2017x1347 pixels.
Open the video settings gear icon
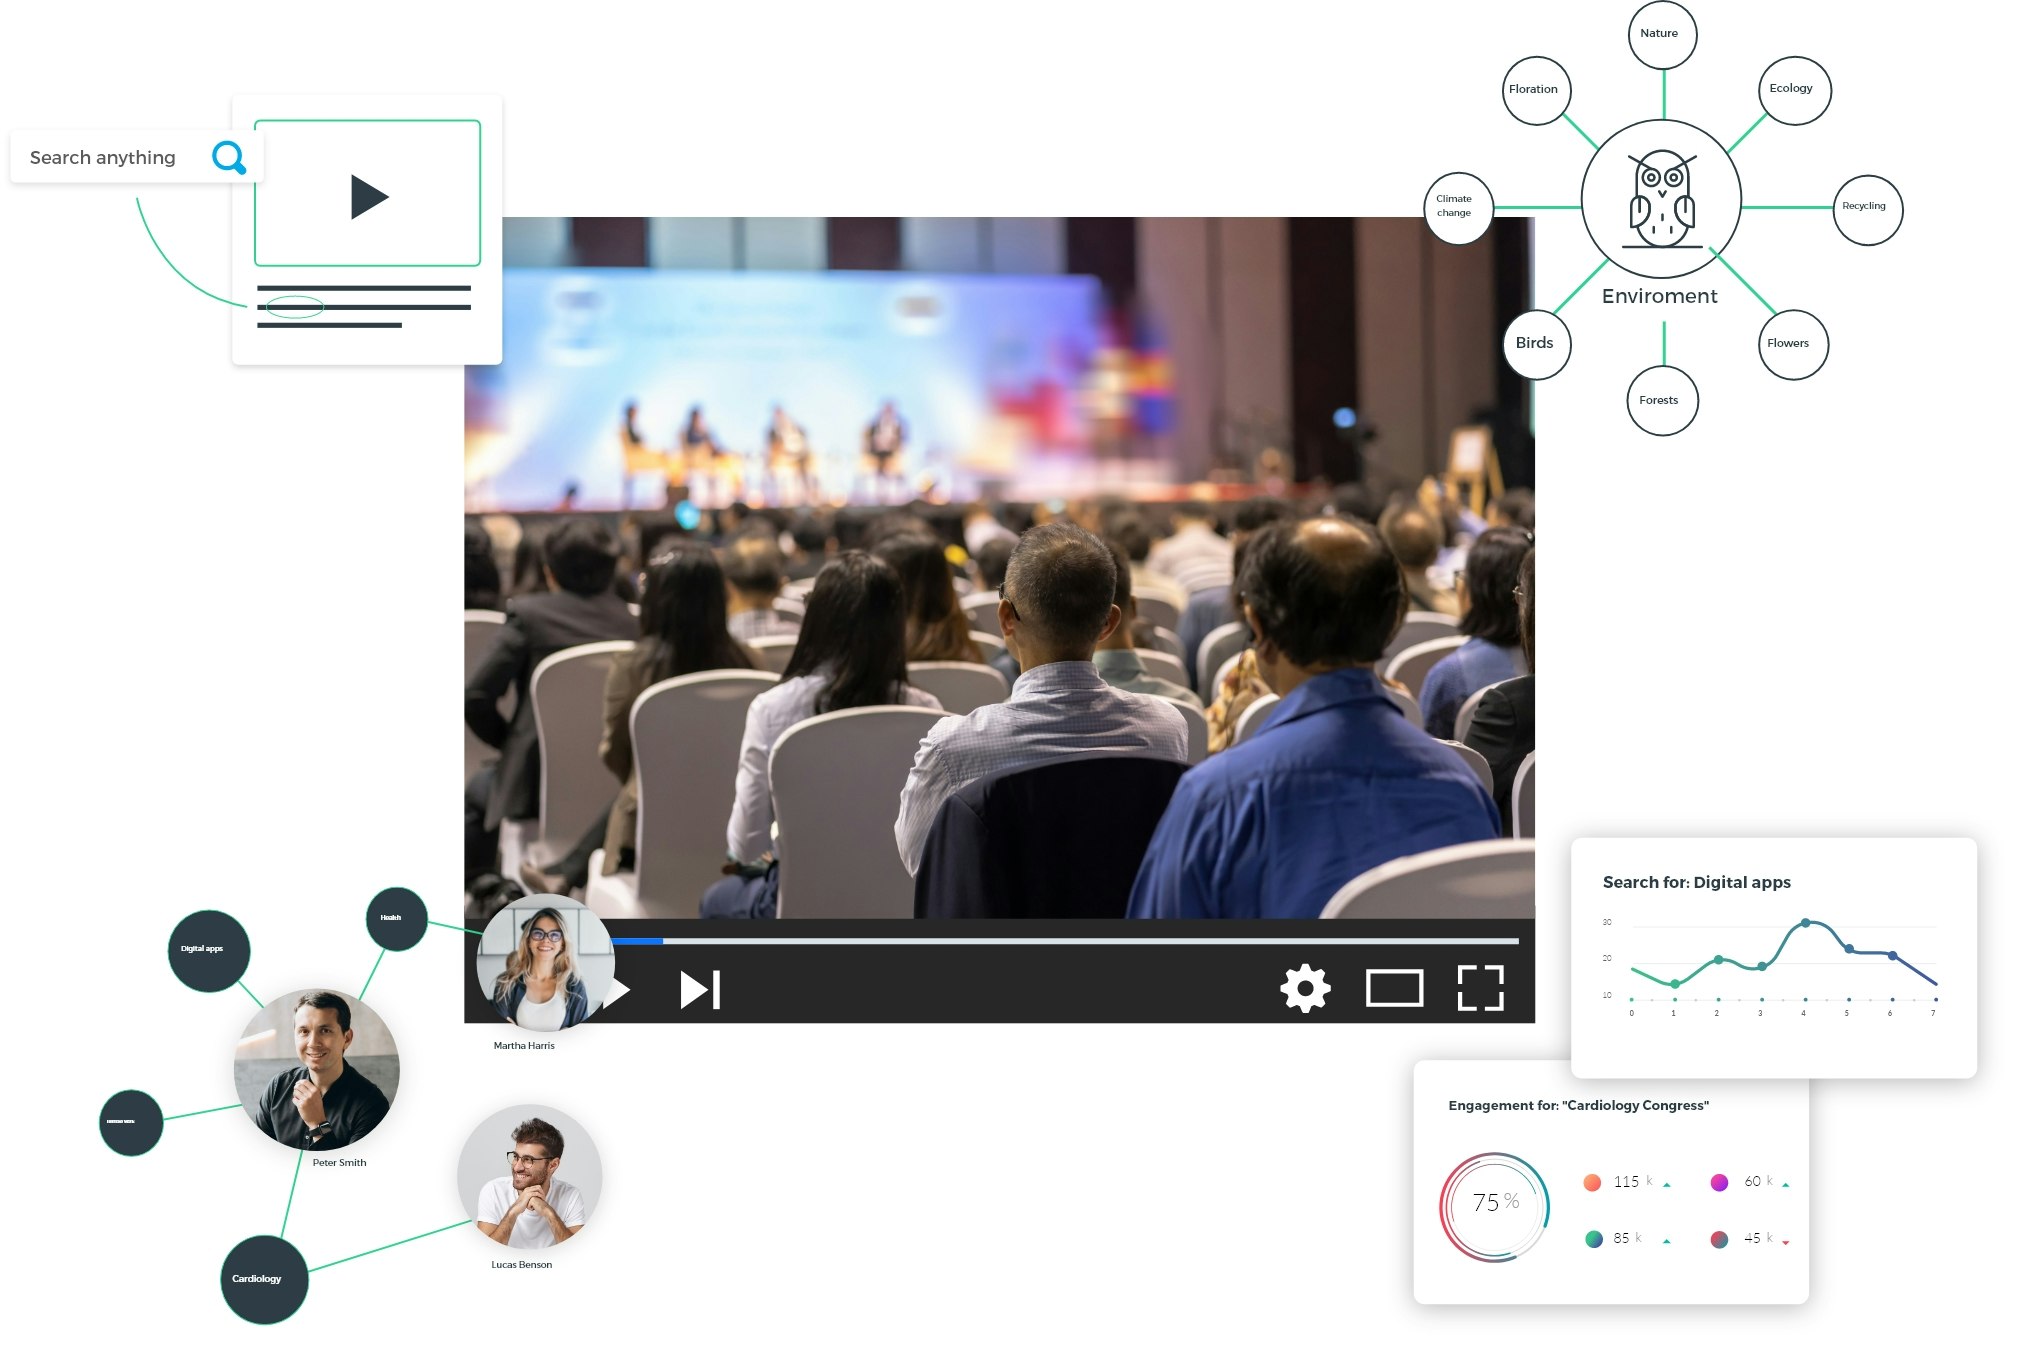tap(1305, 989)
